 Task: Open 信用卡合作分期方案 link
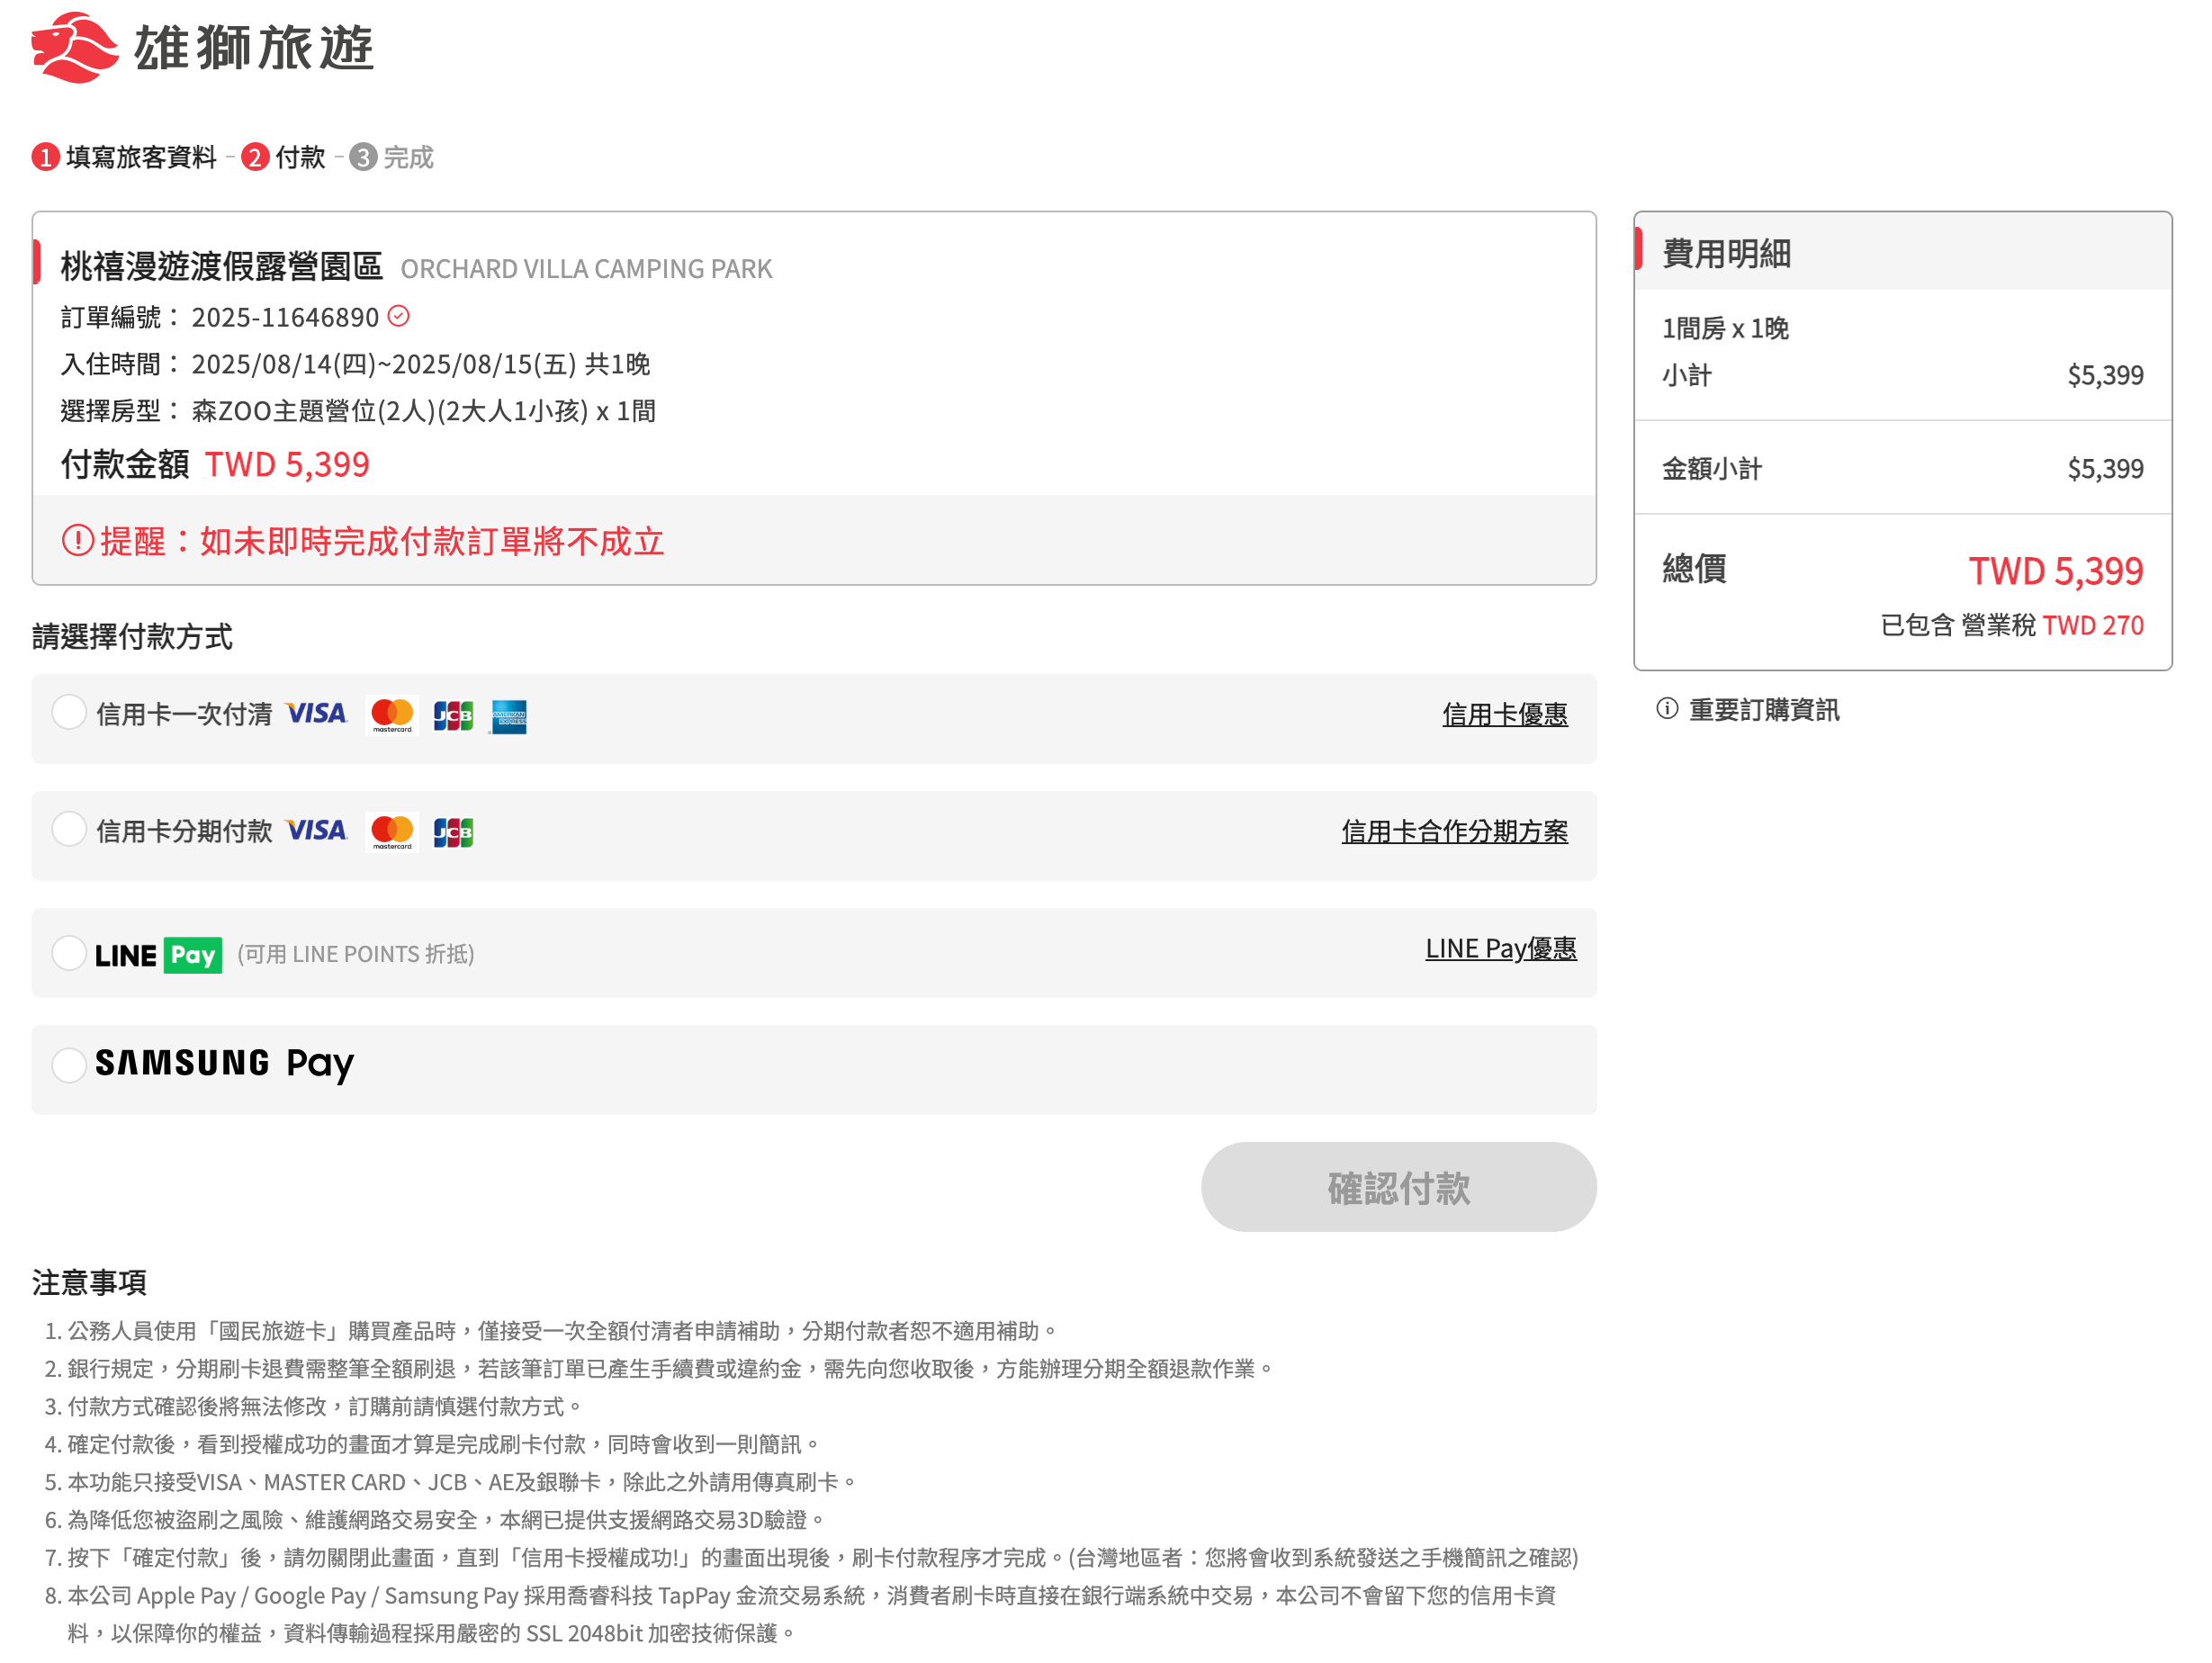click(1454, 831)
